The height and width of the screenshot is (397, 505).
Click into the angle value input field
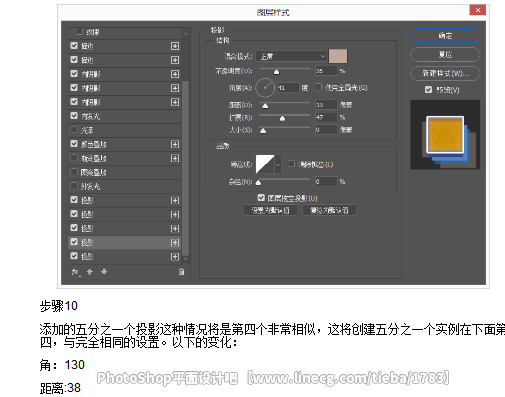288,88
